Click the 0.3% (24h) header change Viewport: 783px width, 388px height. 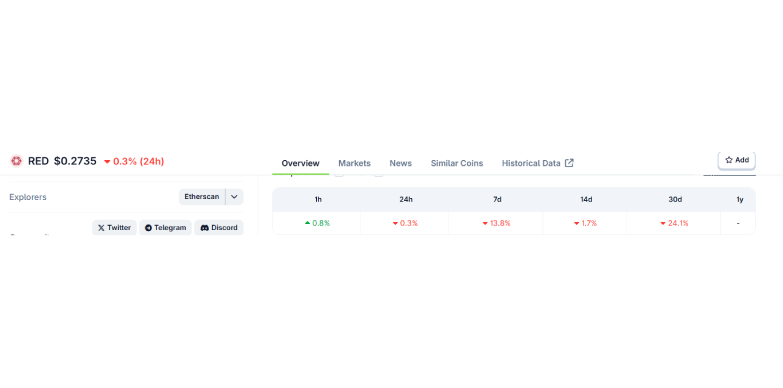pyautogui.click(x=134, y=161)
